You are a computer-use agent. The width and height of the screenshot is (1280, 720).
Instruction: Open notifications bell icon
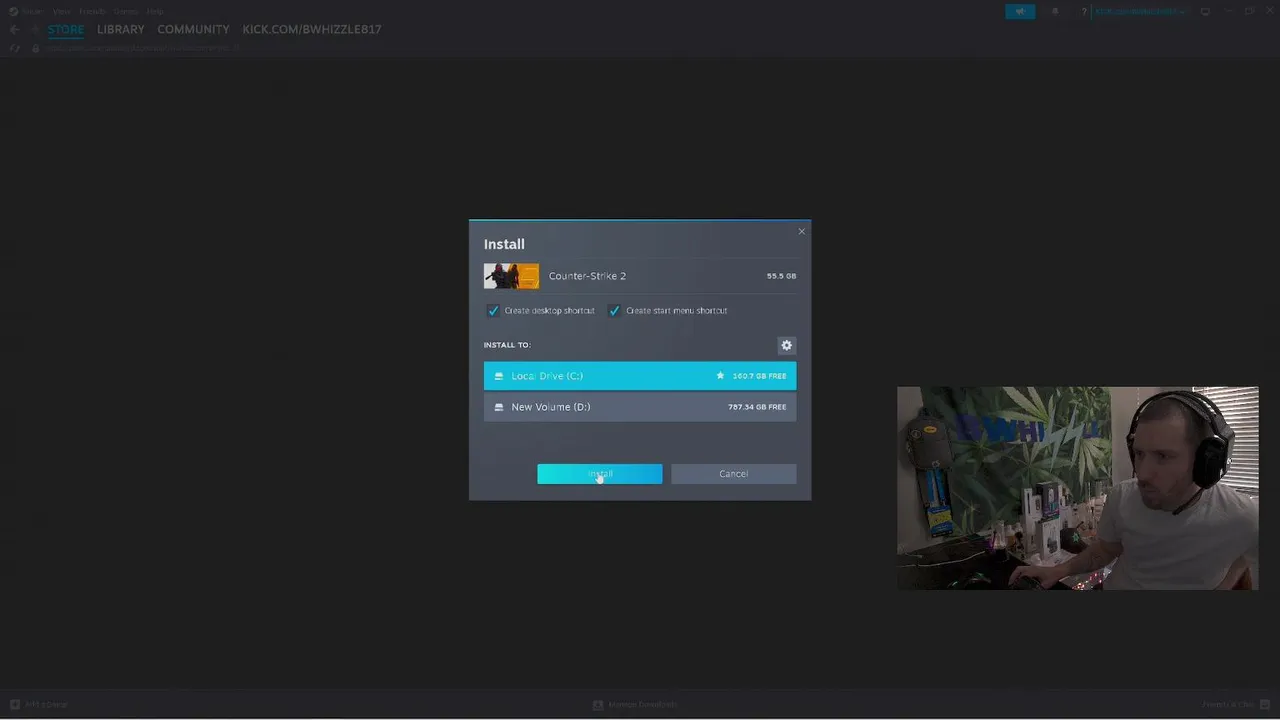1055,11
